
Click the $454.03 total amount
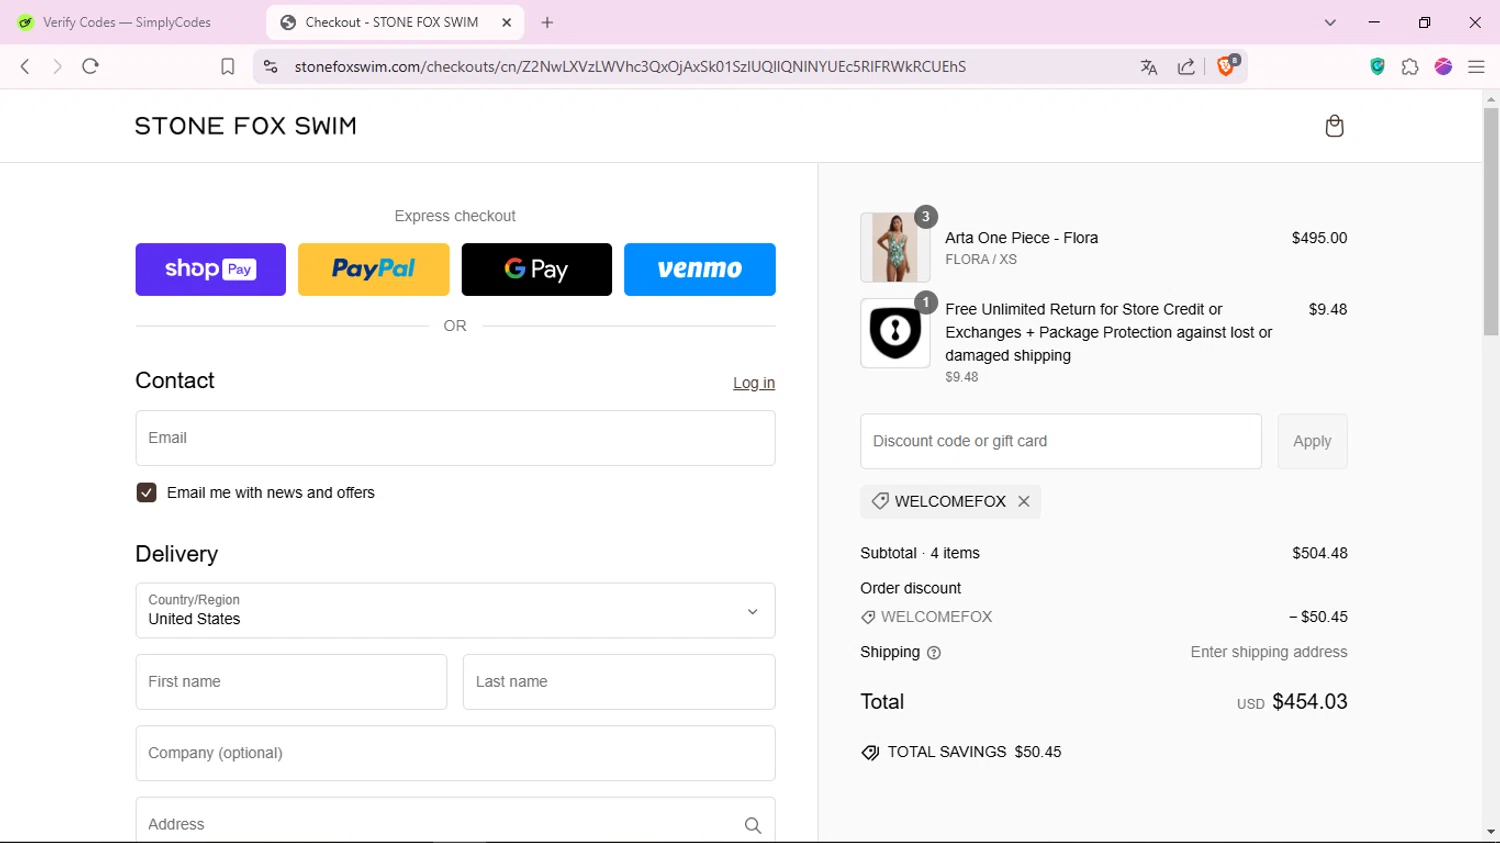click(1310, 702)
